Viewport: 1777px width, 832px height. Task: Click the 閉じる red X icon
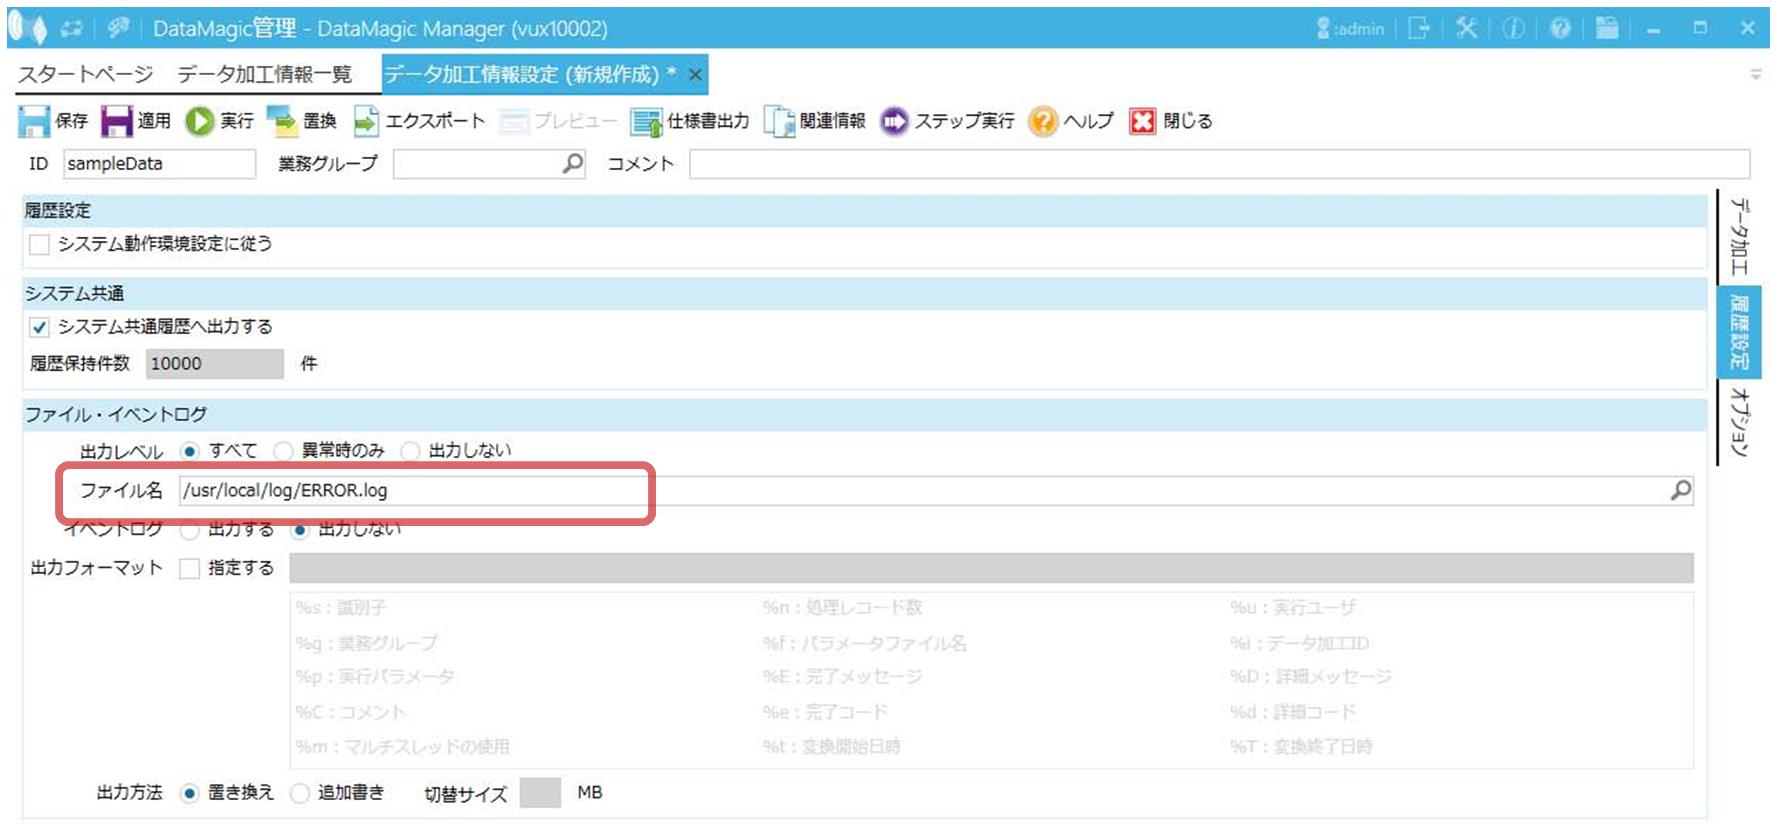[x=1142, y=121]
